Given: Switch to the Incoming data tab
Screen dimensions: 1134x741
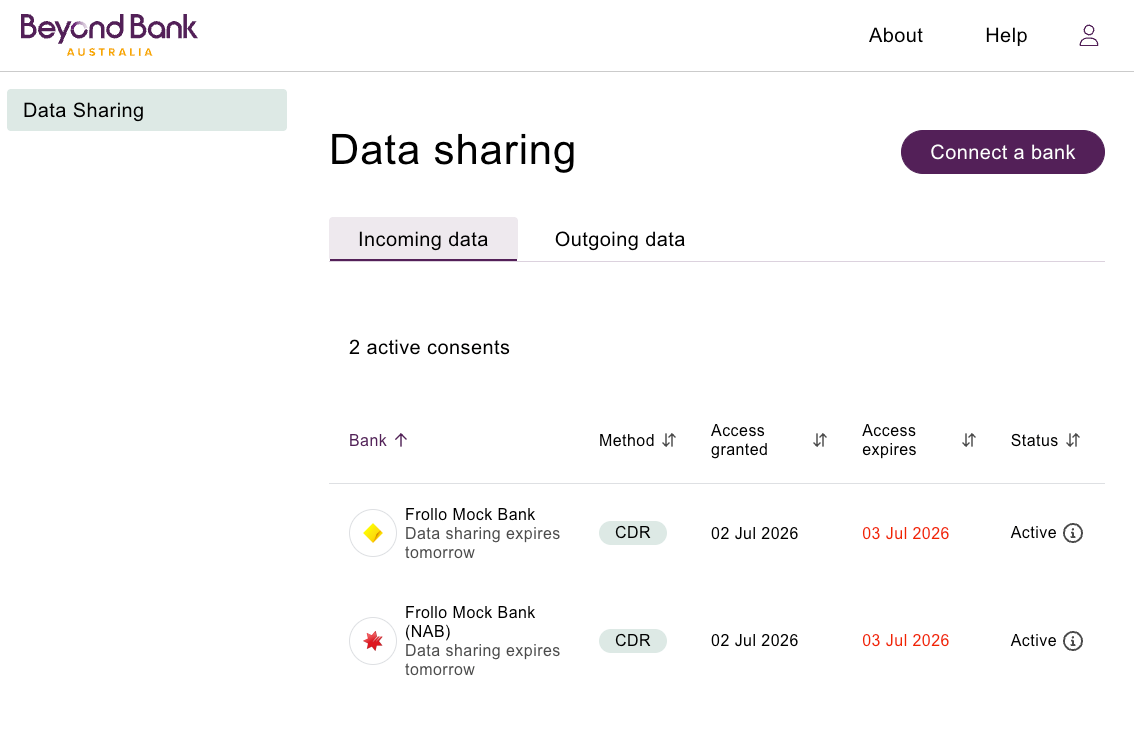Looking at the screenshot, I should (423, 239).
